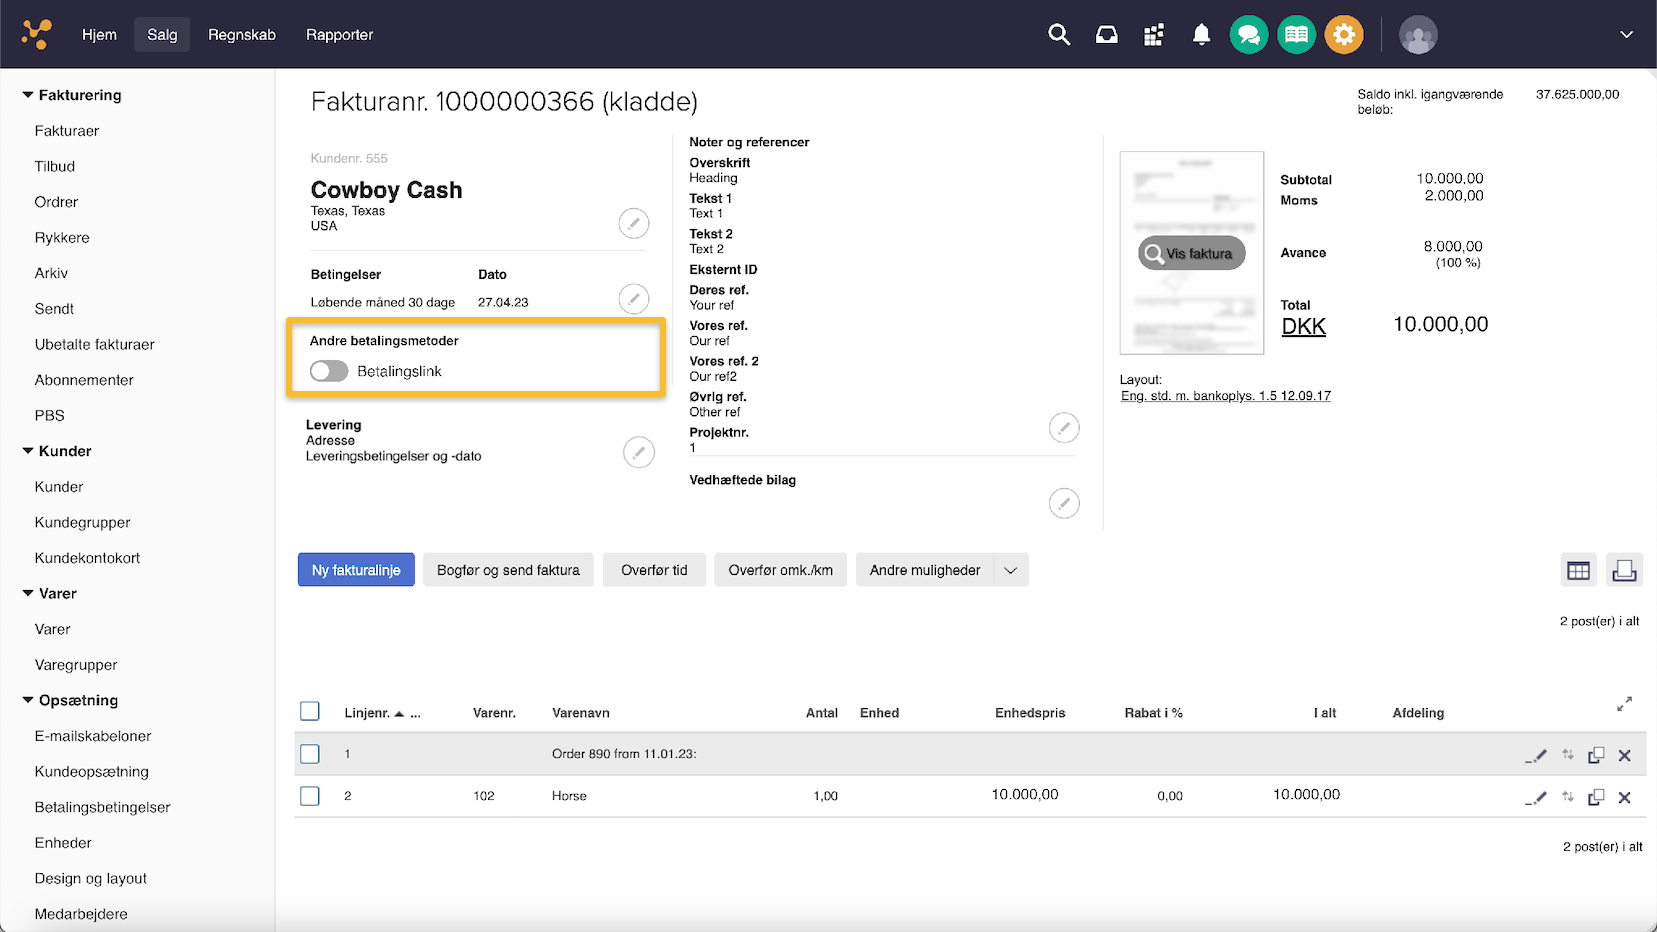
Task: Open the Eng. std. m. bankoplys layout link
Action: pyautogui.click(x=1225, y=396)
